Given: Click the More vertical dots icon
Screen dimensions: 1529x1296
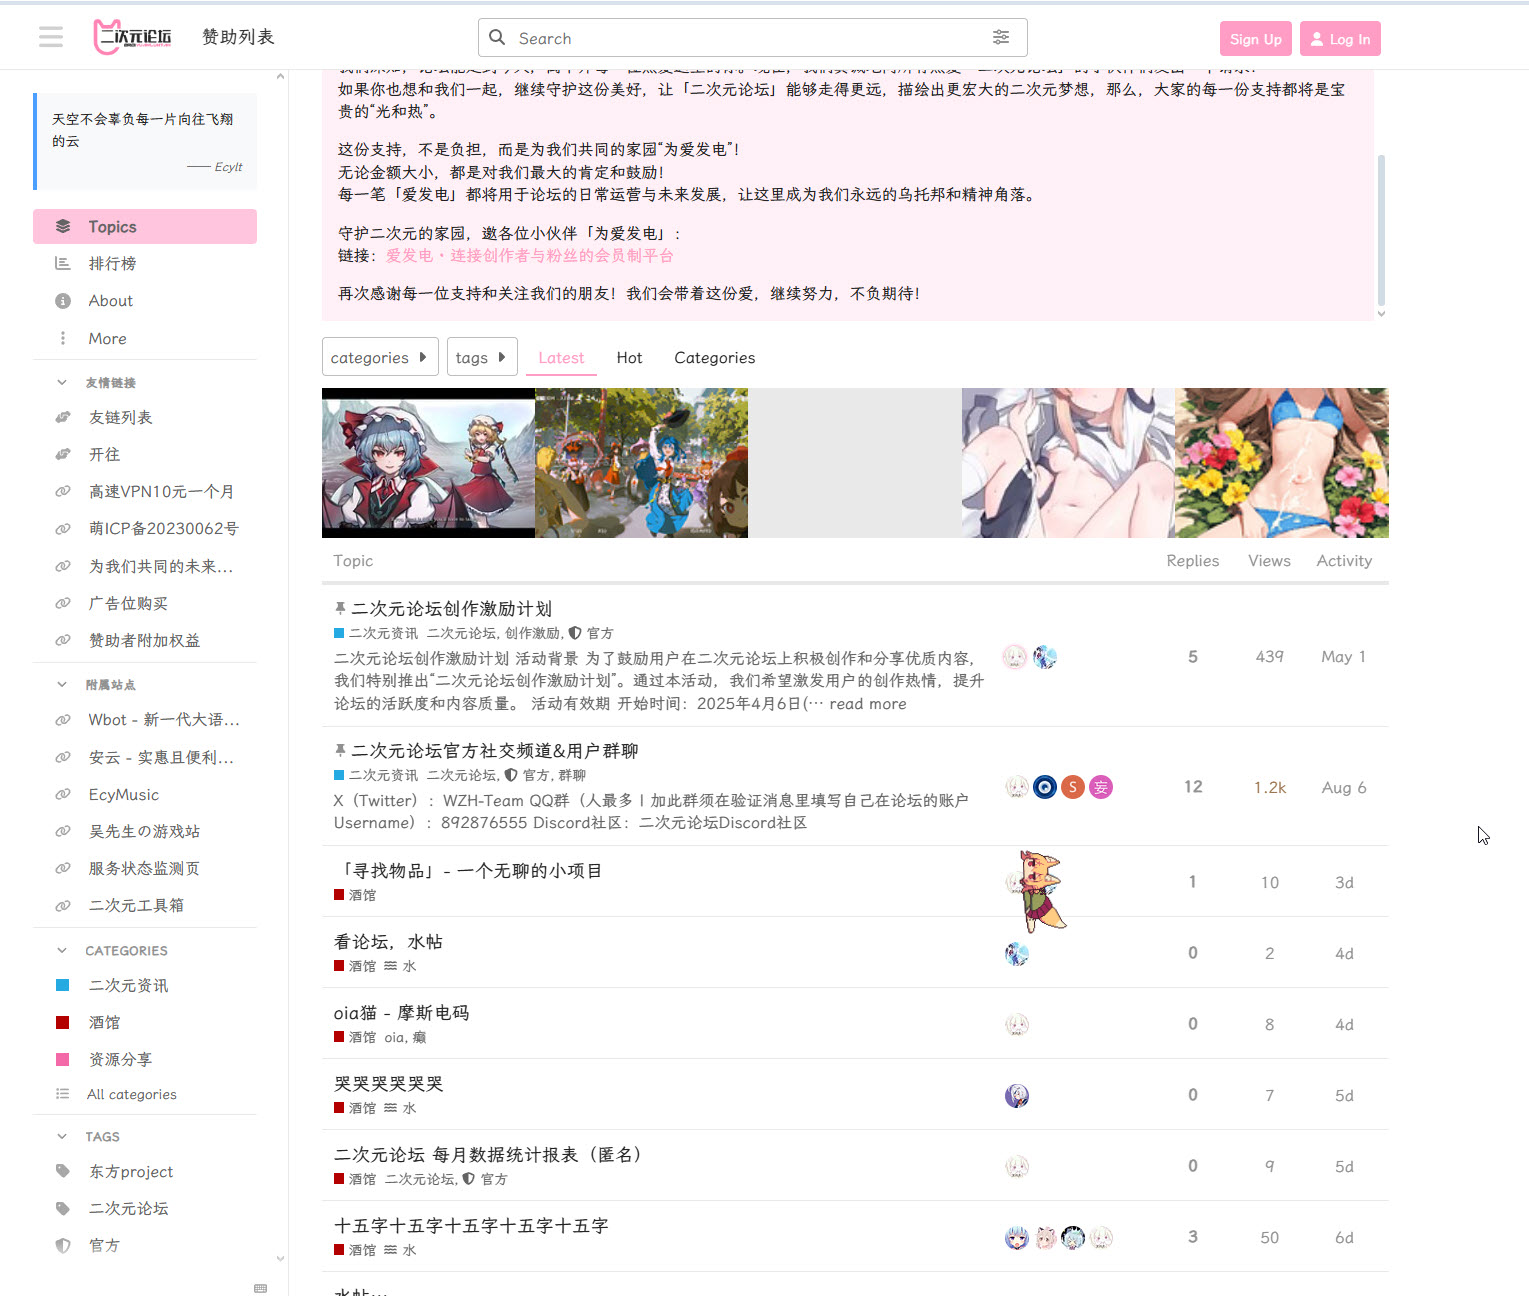Looking at the screenshot, I should 63,339.
